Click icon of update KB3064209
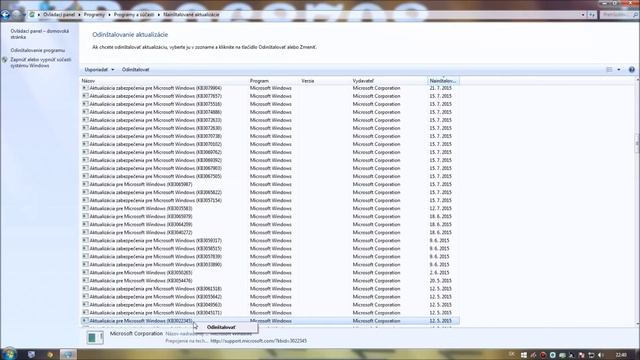The image size is (640, 360). (85, 224)
